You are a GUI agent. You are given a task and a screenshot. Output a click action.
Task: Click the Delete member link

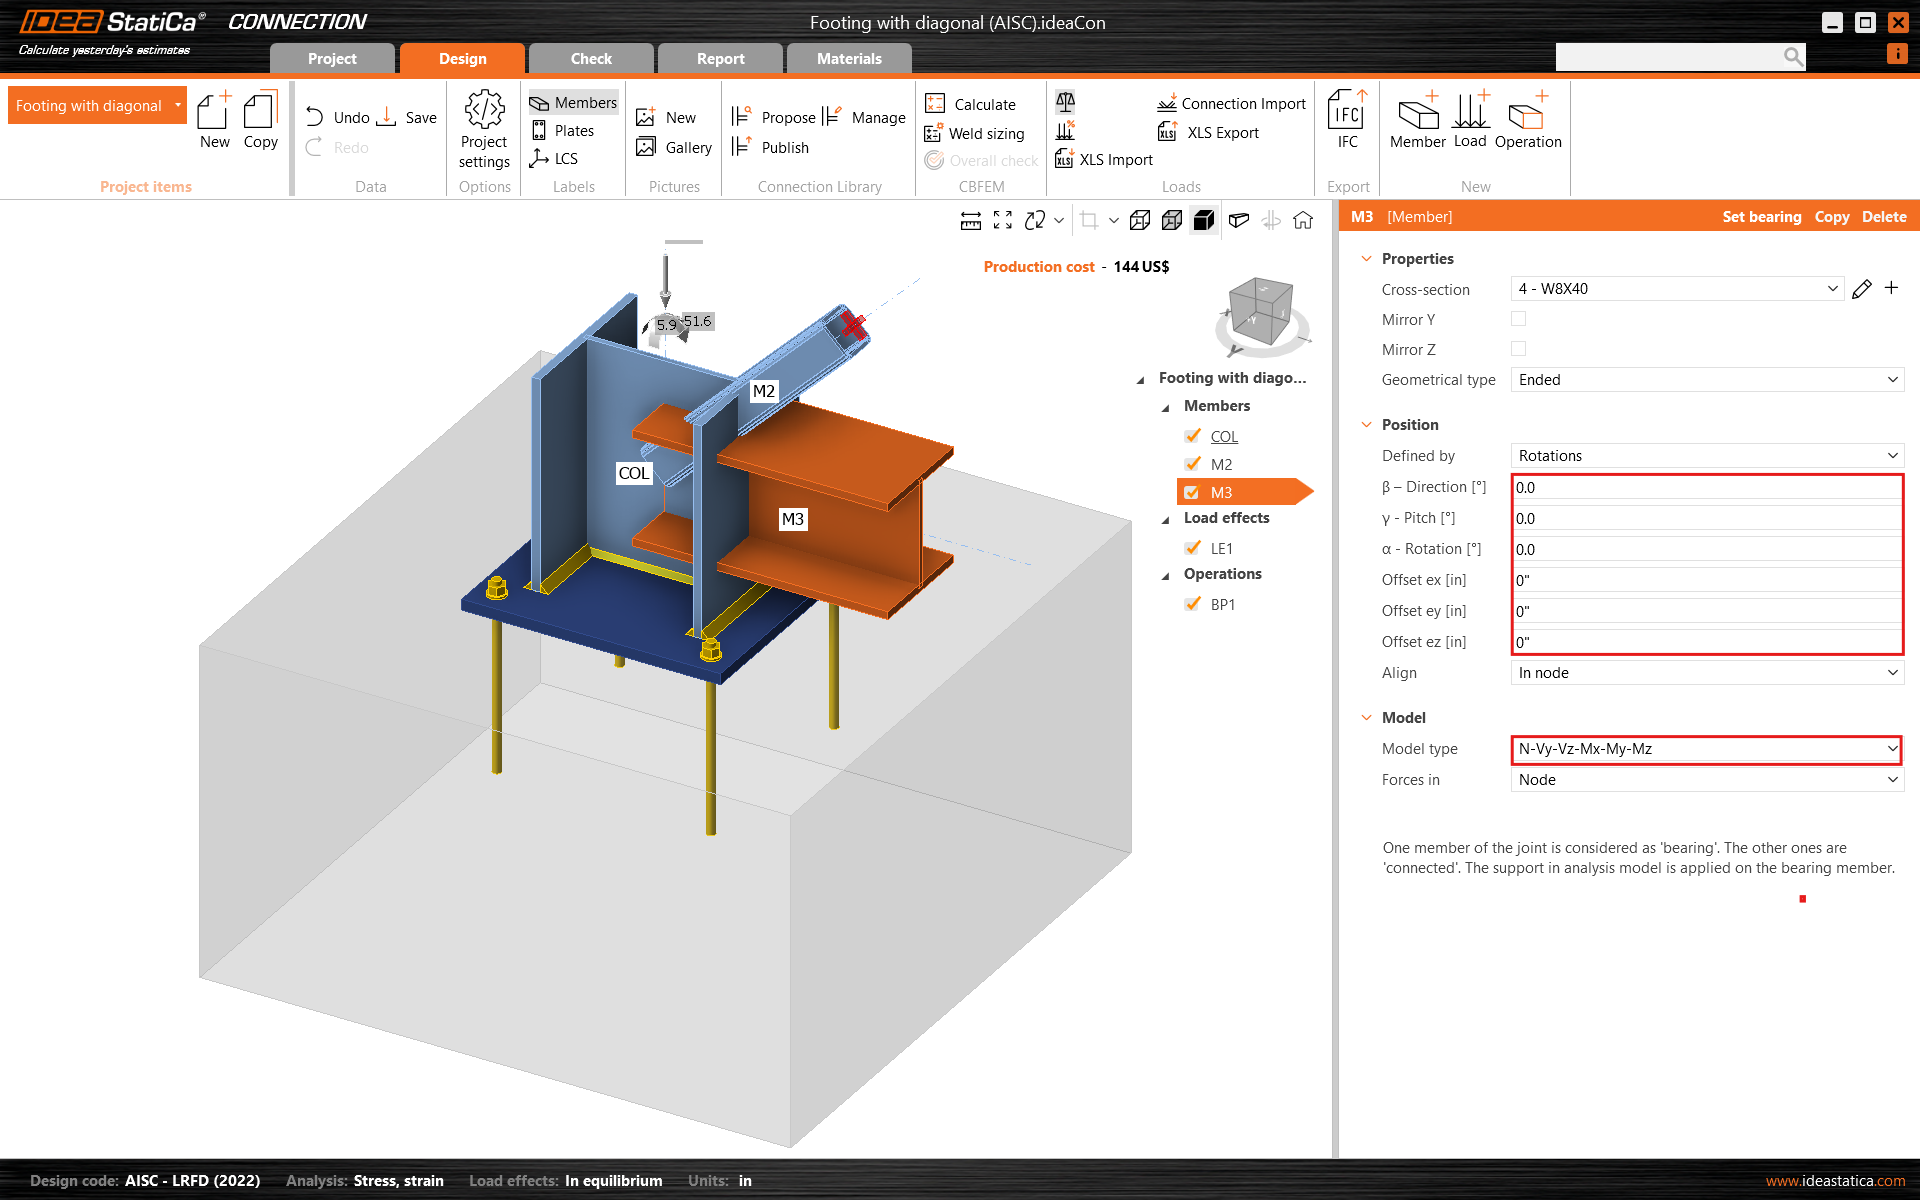click(x=1883, y=217)
